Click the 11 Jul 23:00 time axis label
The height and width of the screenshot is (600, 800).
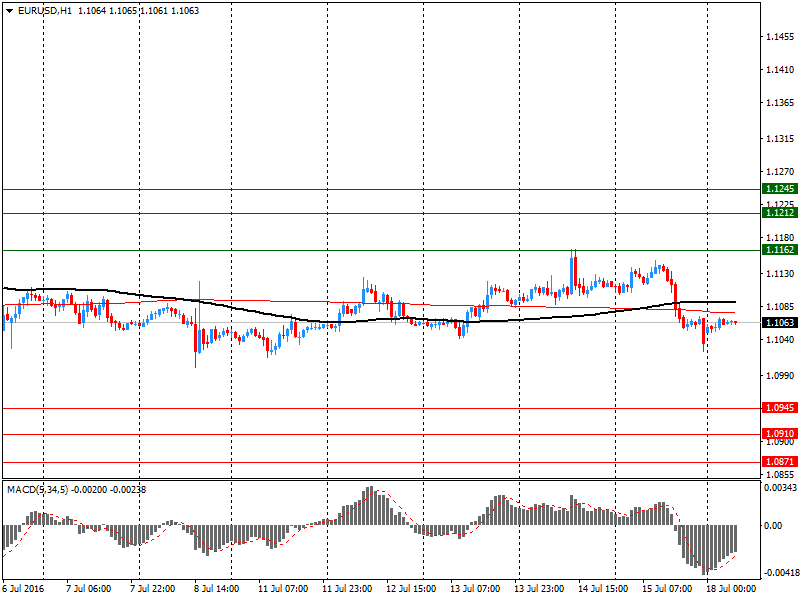[x=347, y=589]
